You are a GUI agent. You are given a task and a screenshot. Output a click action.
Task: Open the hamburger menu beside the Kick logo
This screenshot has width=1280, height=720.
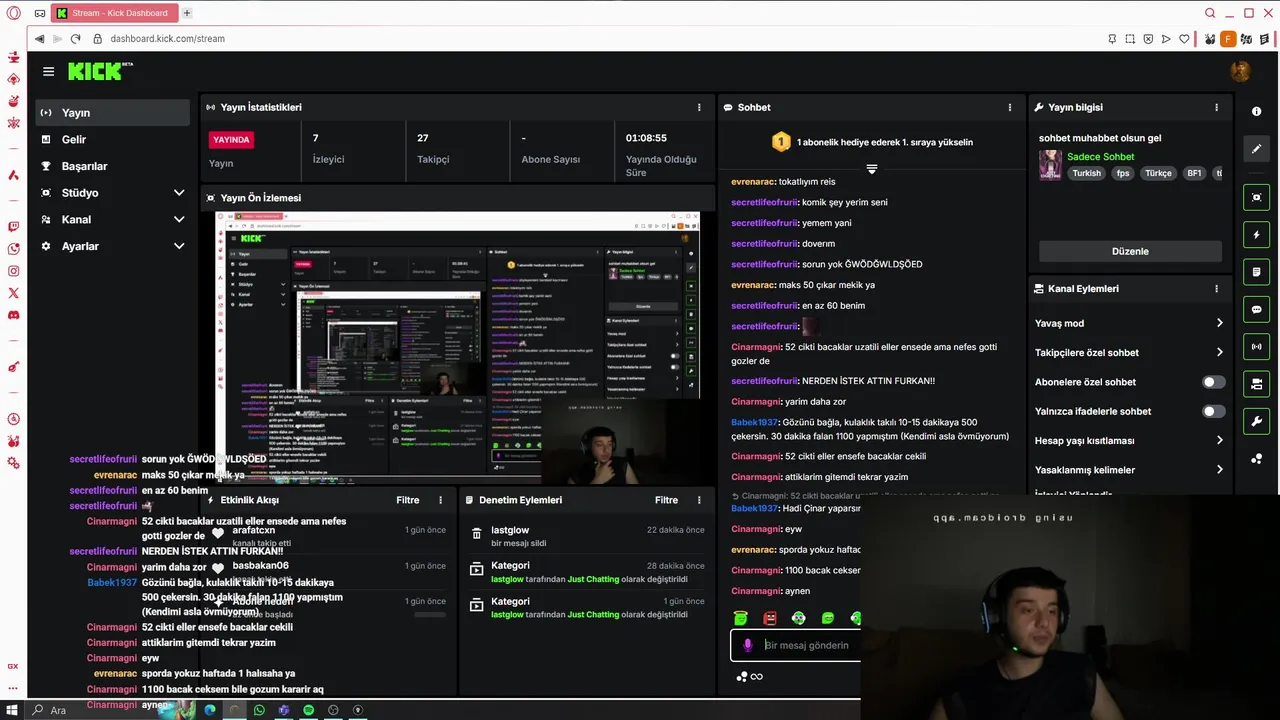[48, 71]
